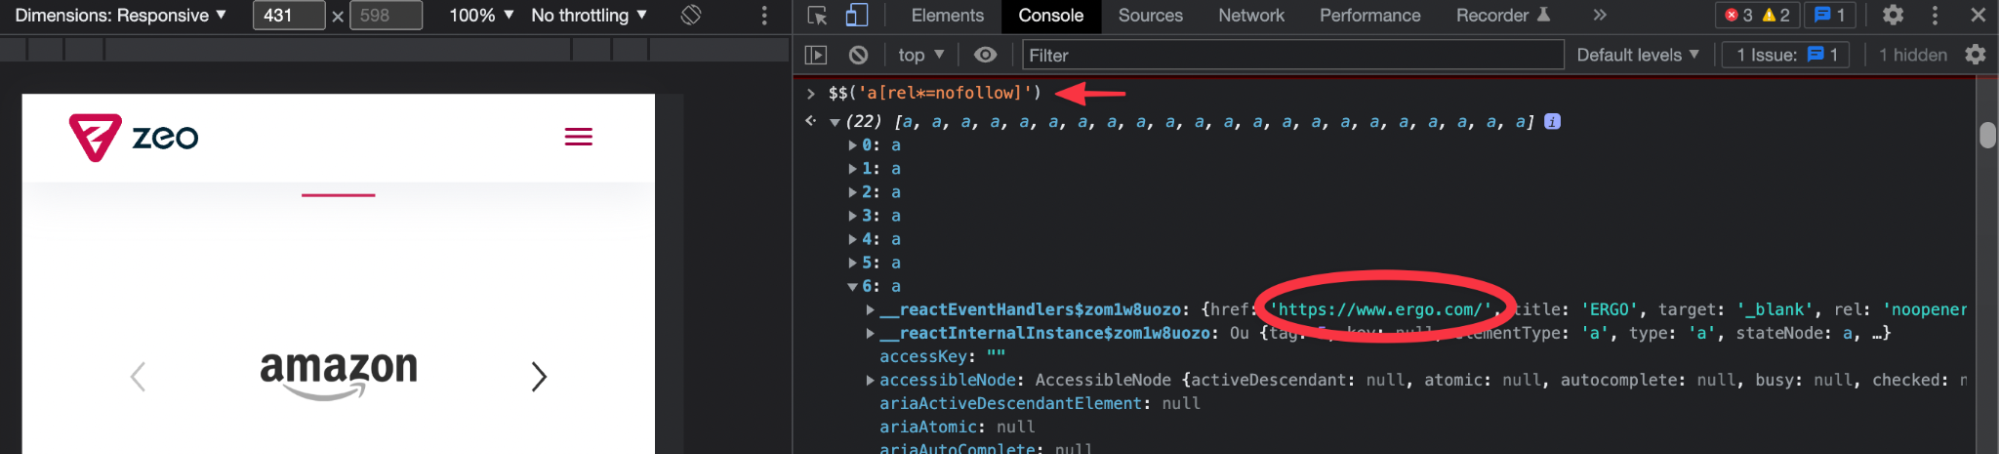
Task: Clear the console with the ban icon
Action: click(x=858, y=55)
